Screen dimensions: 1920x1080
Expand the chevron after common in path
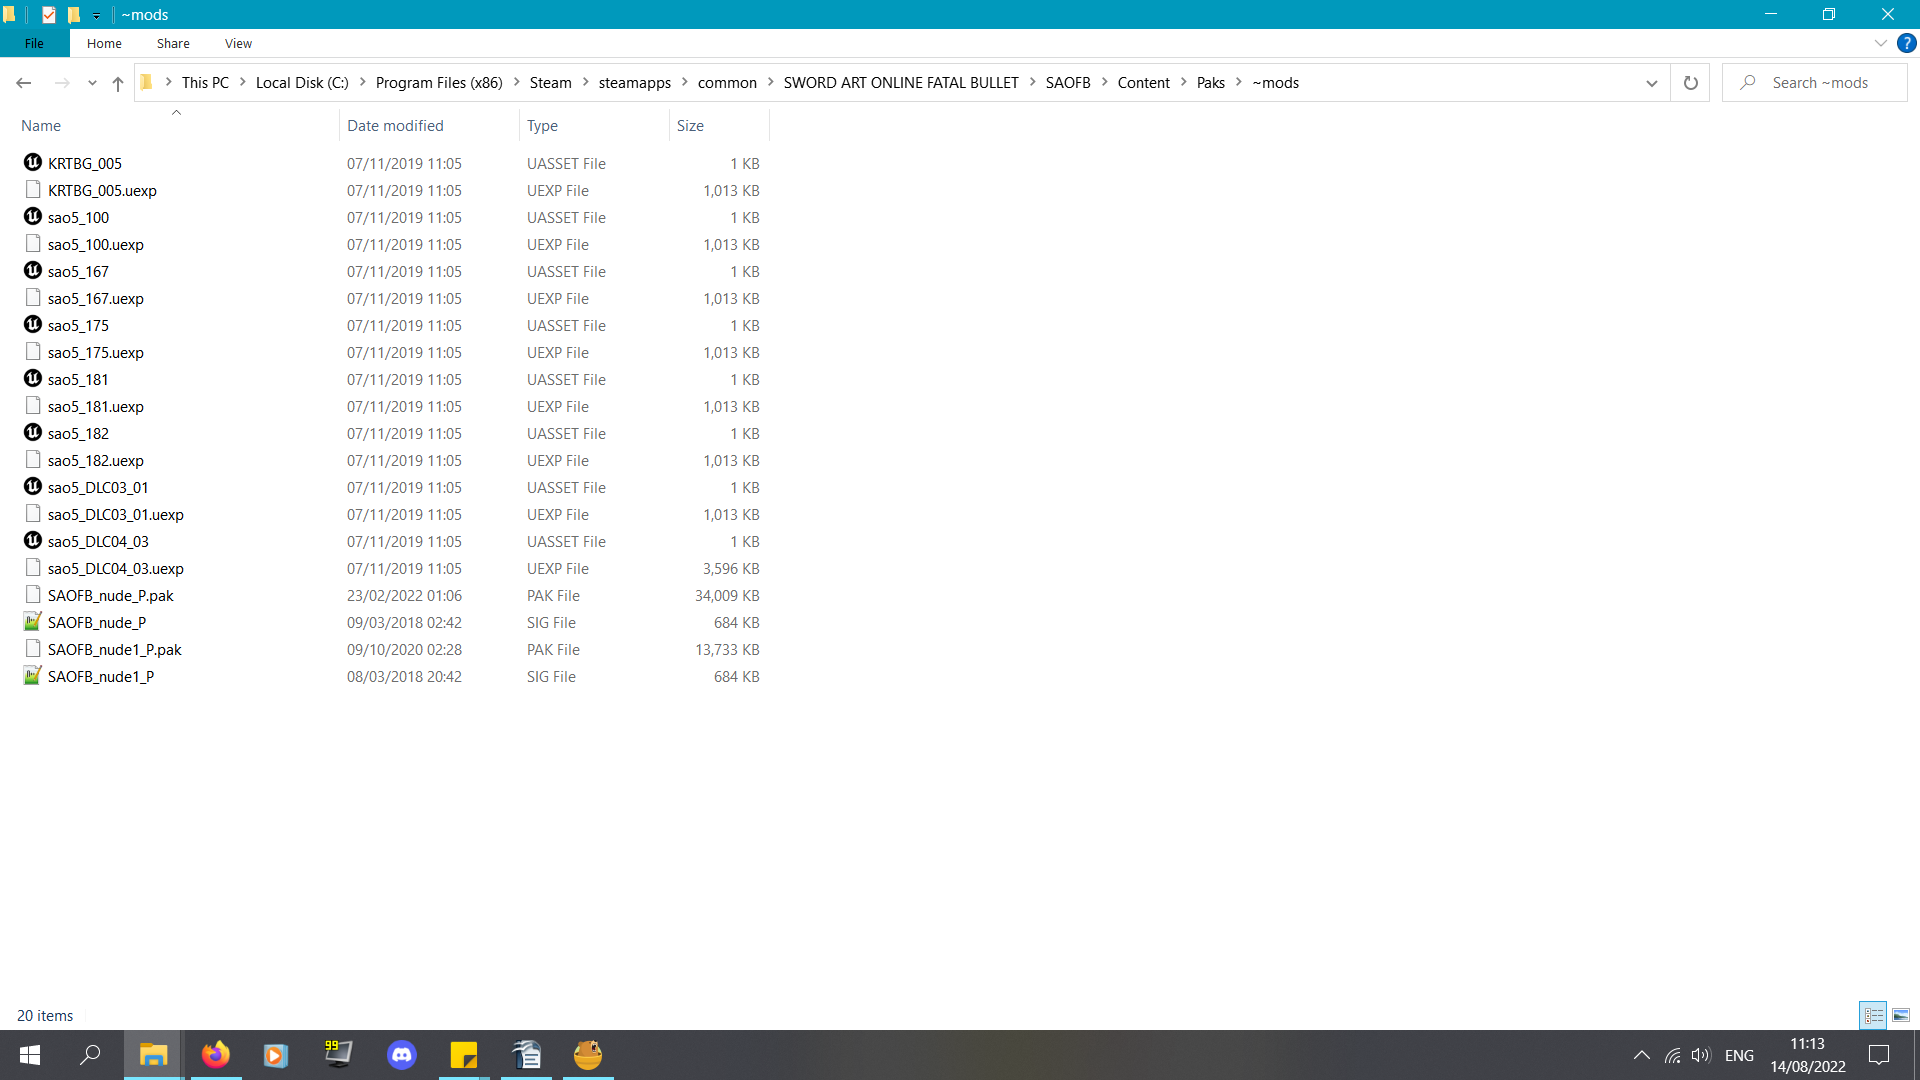pyautogui.click(x=771, y=82)
